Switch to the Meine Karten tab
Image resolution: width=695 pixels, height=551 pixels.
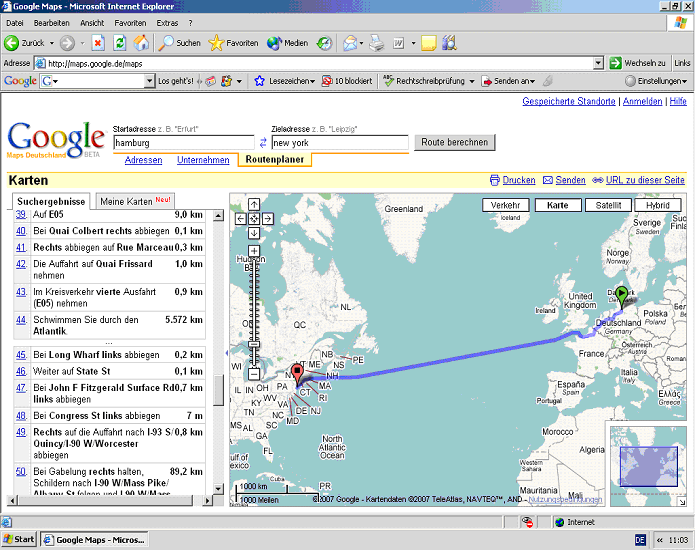135,201
